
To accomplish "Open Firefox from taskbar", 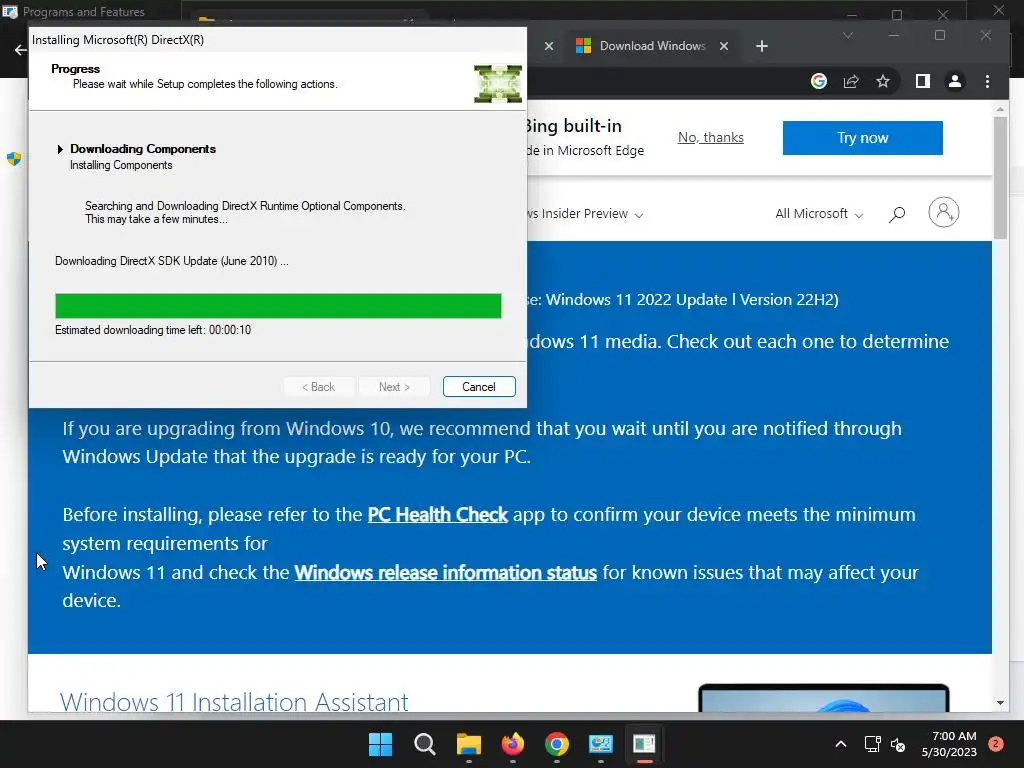I will tap(513, 744).
